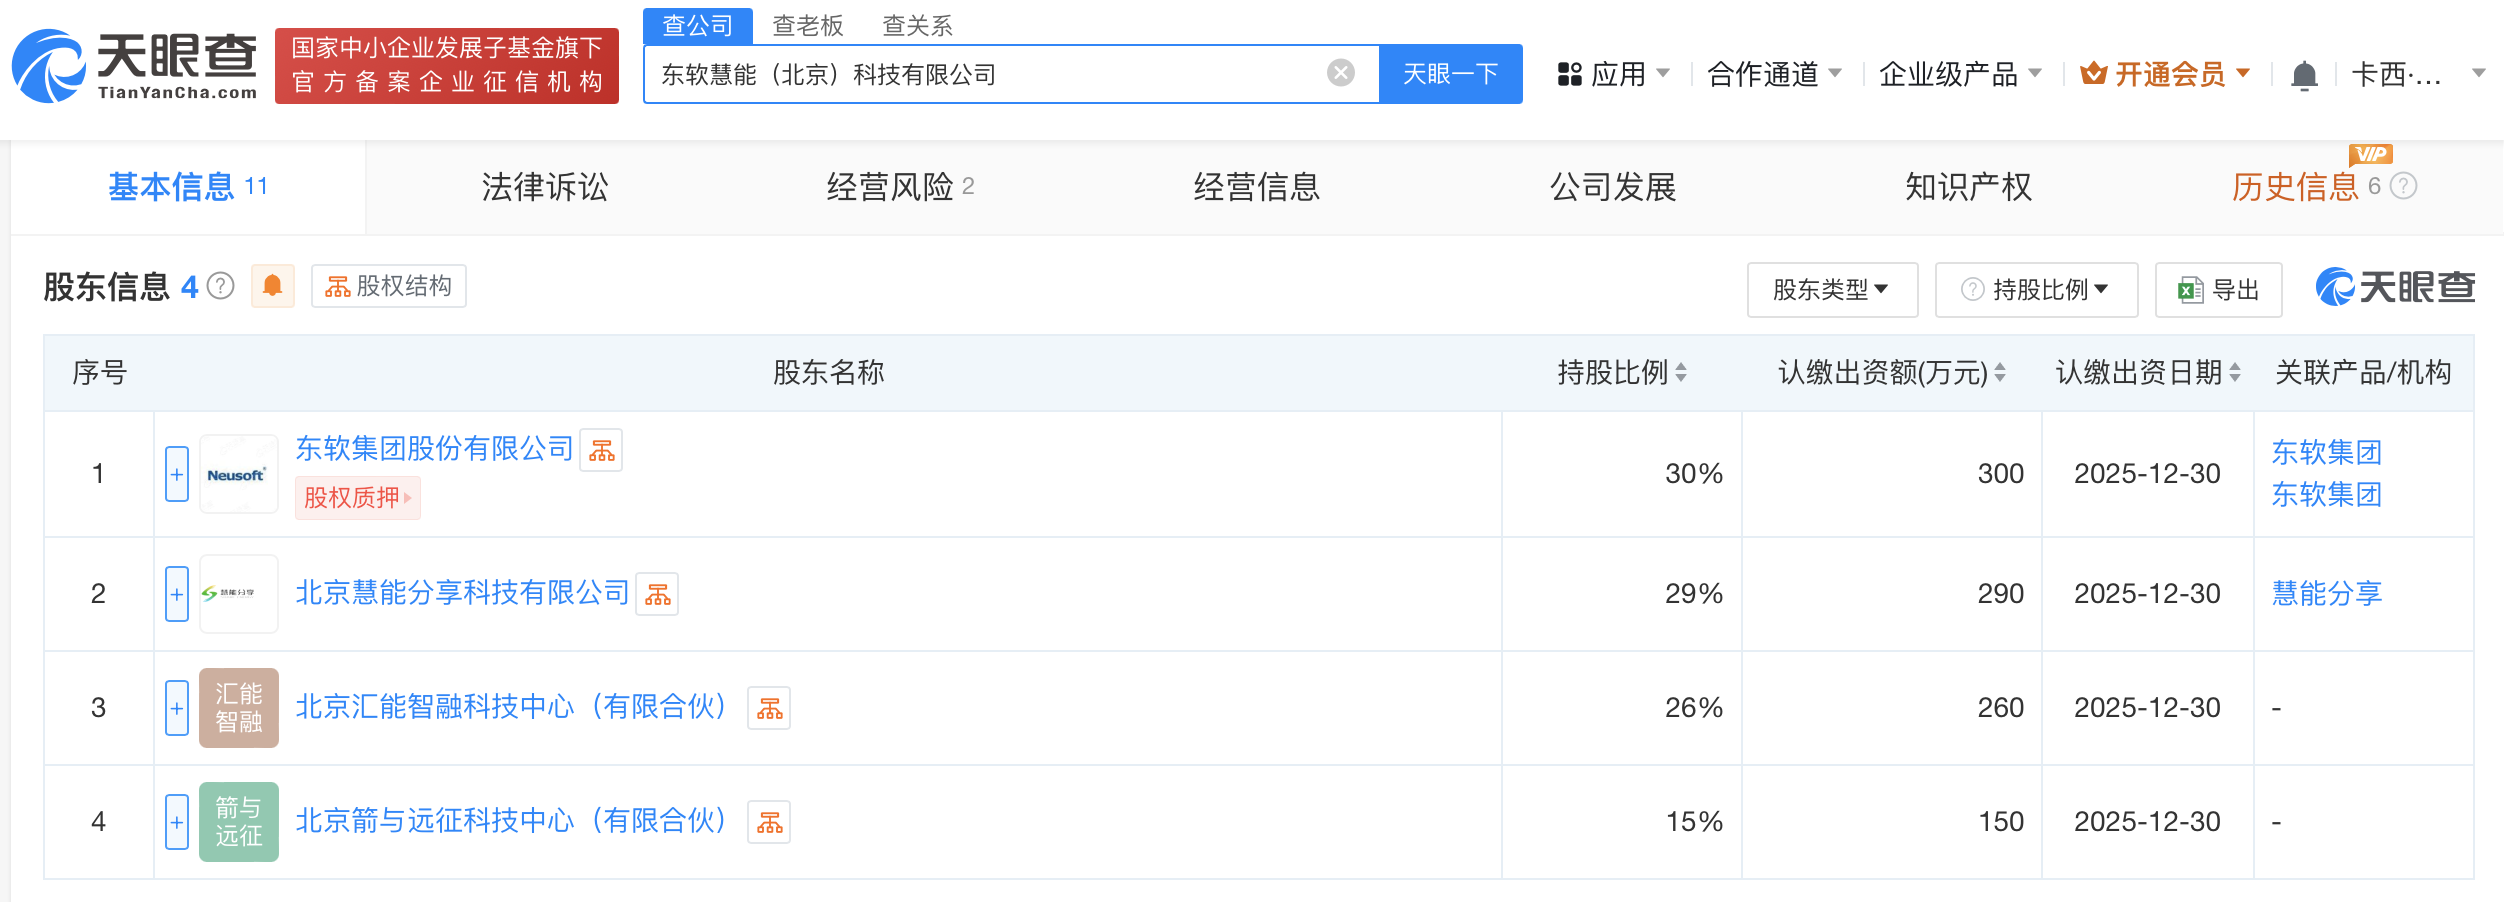Expand row 3 北京汇能智融 with plus button

(177, 708)
